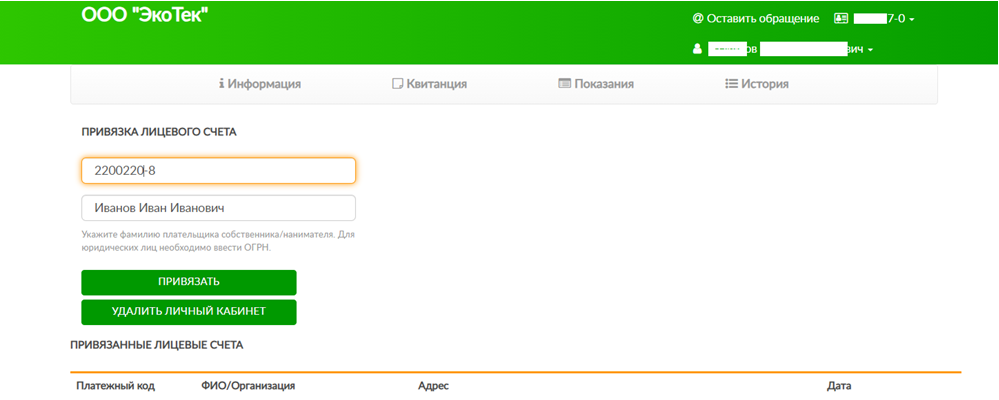Click the Иванов Иван Иванович name field
Image resolution: width=999 pixels, height=400 pixels.
point(218,208)
